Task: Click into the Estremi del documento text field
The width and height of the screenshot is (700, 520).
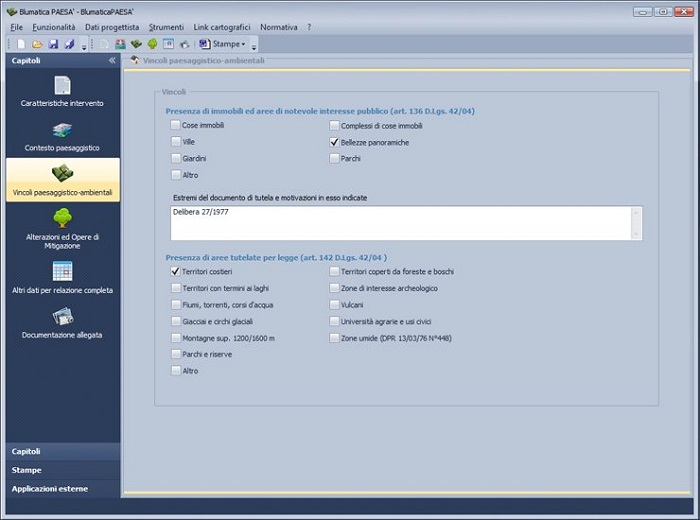Action: [400, 222]
